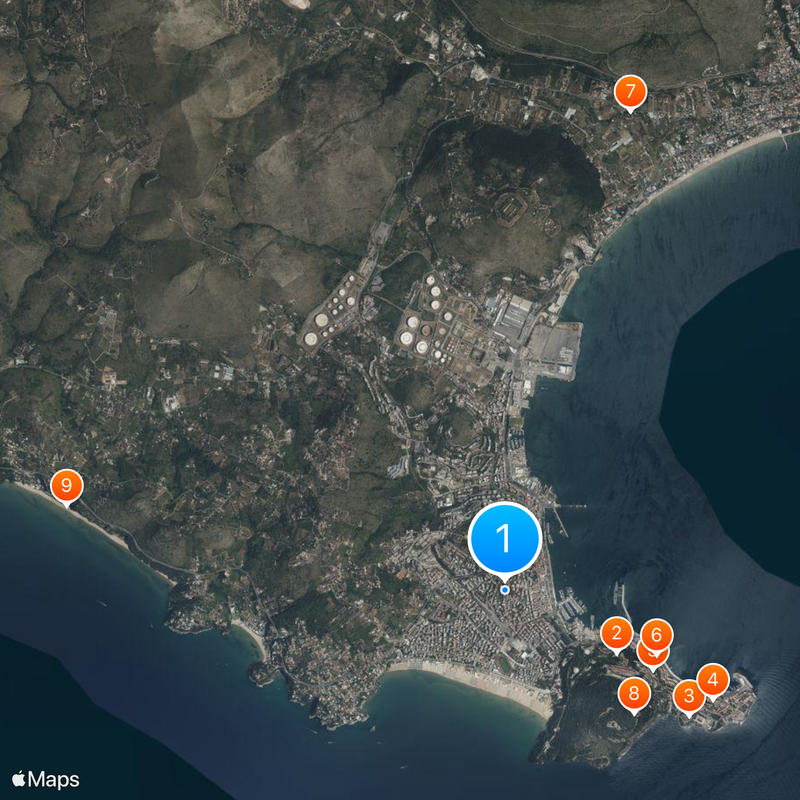800x800 pixels.
Task: Open orange pin 3 on the peninsula
Action: point(689,696)
